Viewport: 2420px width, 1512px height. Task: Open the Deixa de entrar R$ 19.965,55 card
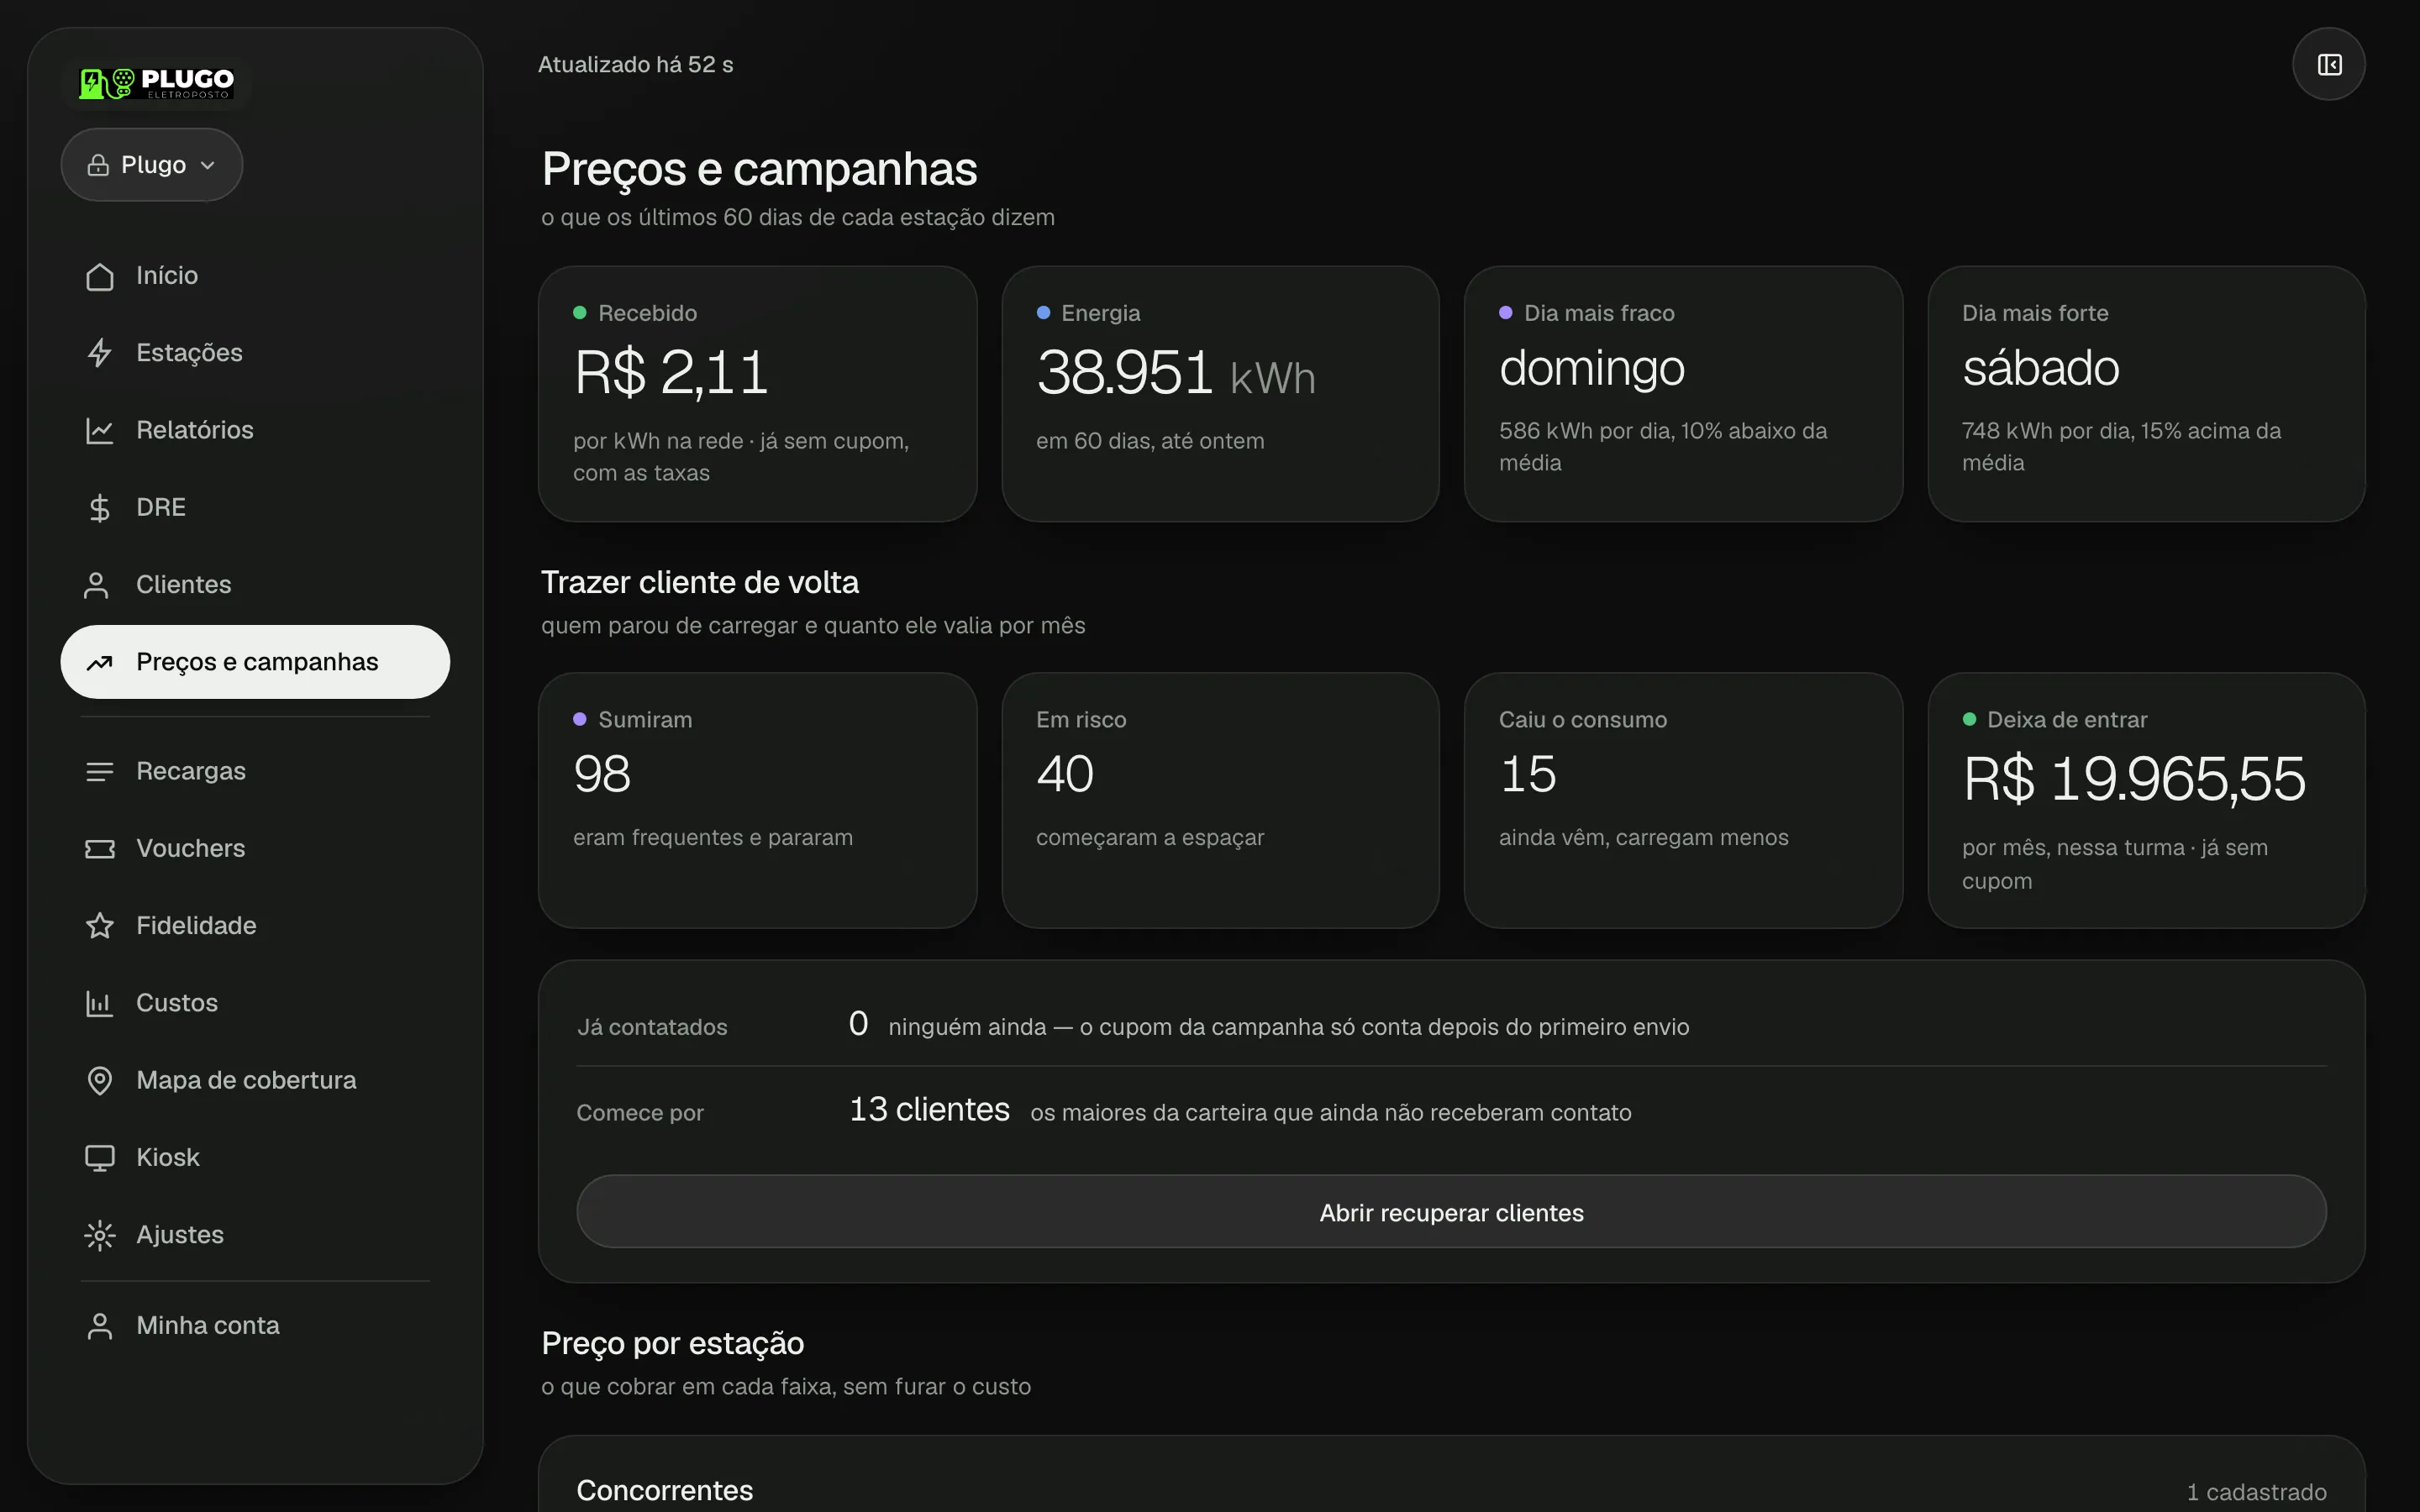point(2146,800)
